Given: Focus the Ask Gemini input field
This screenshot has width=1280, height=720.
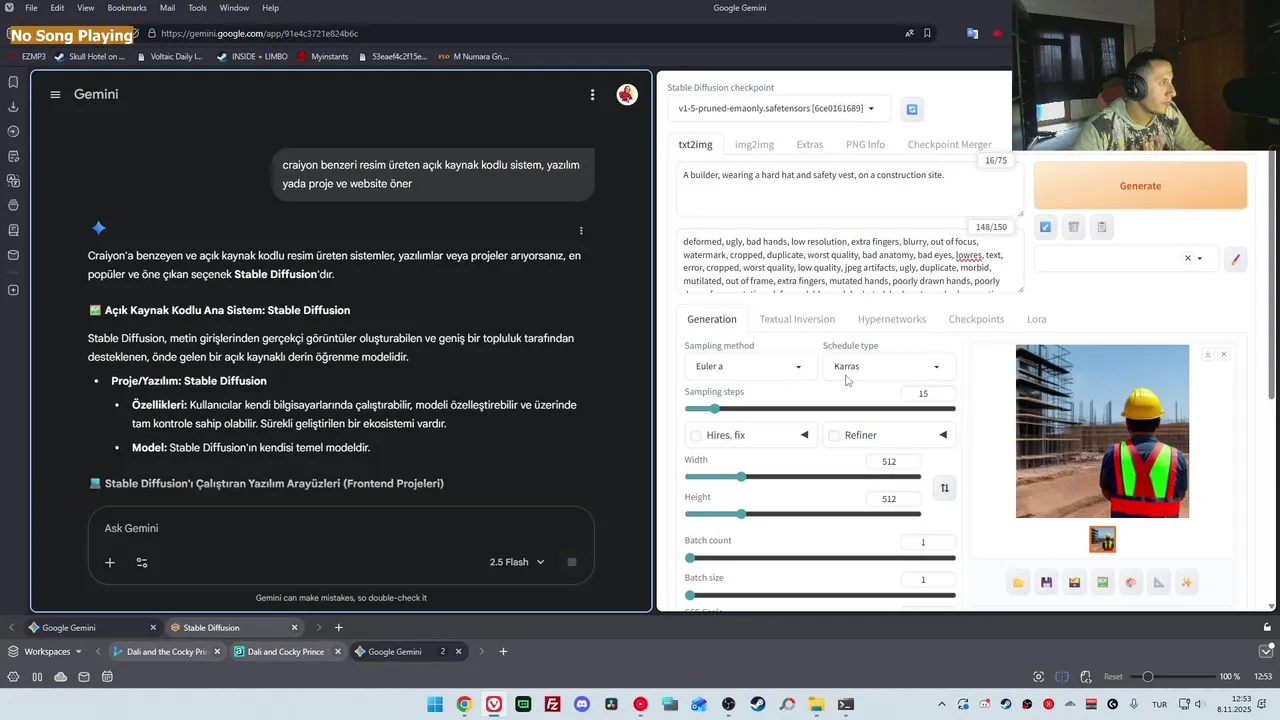Looking at the screenshot, I should pos(340,528).
